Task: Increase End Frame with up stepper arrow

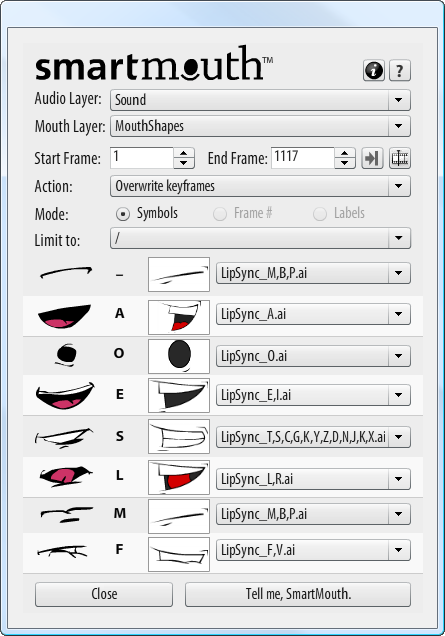Action: click(x=344, y=153)
